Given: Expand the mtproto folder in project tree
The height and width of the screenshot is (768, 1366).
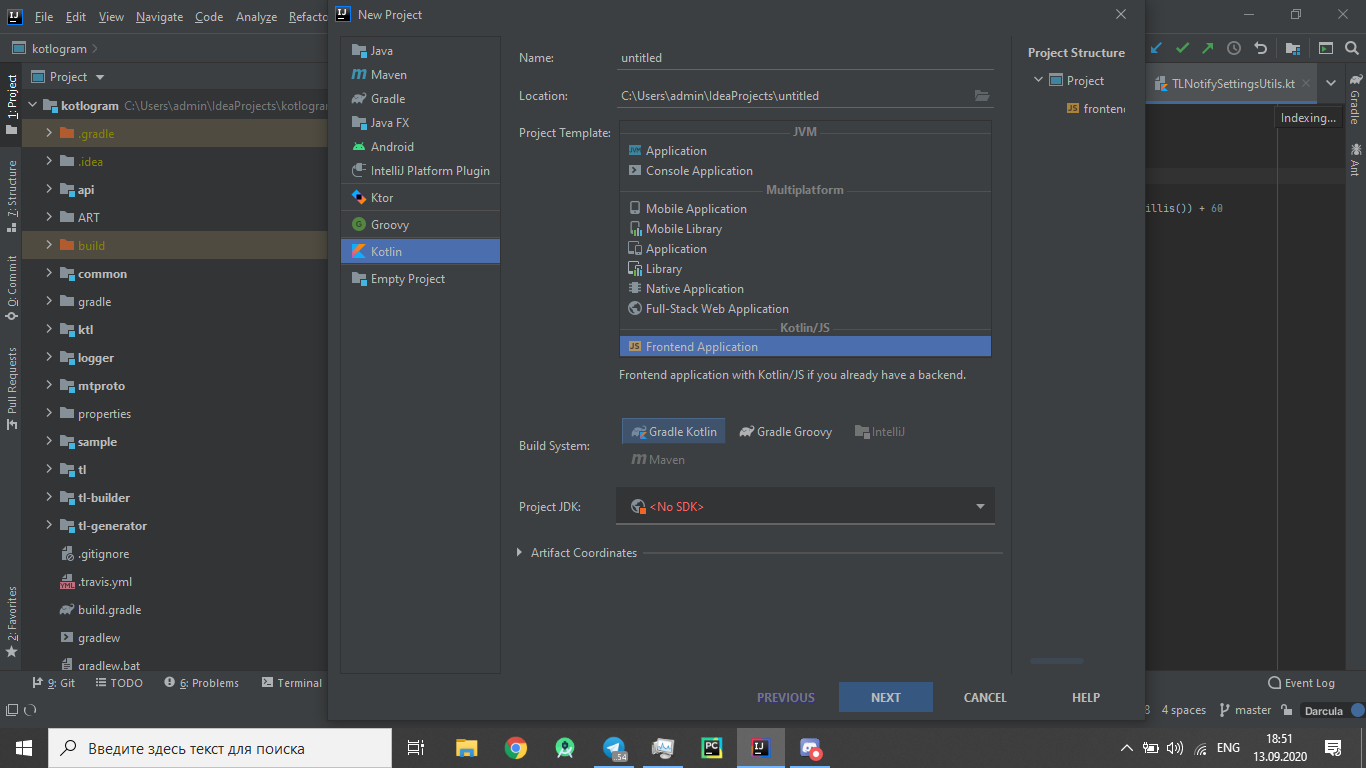Looking at the screenshot, I should click(49, 385).
